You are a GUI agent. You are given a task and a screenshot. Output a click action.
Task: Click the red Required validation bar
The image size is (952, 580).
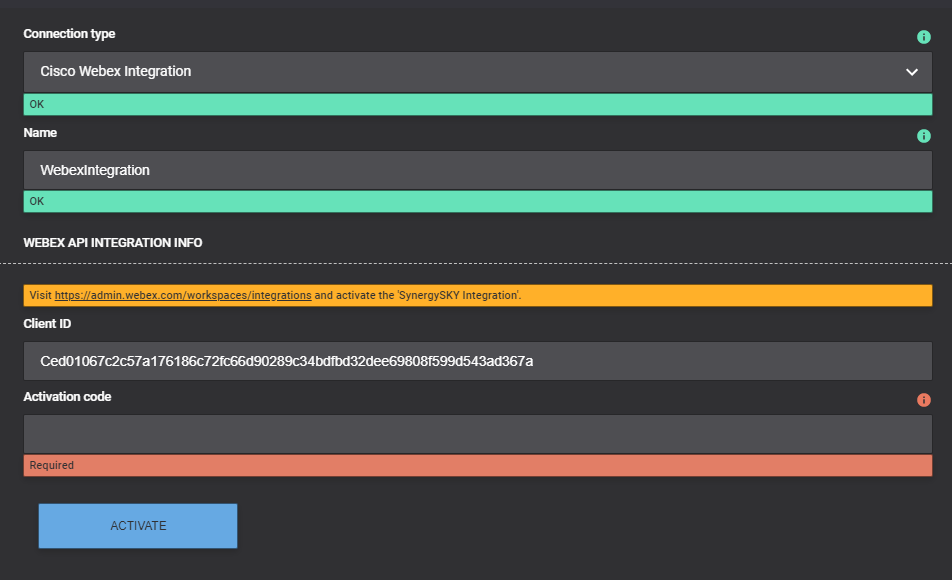pos(478,465)
